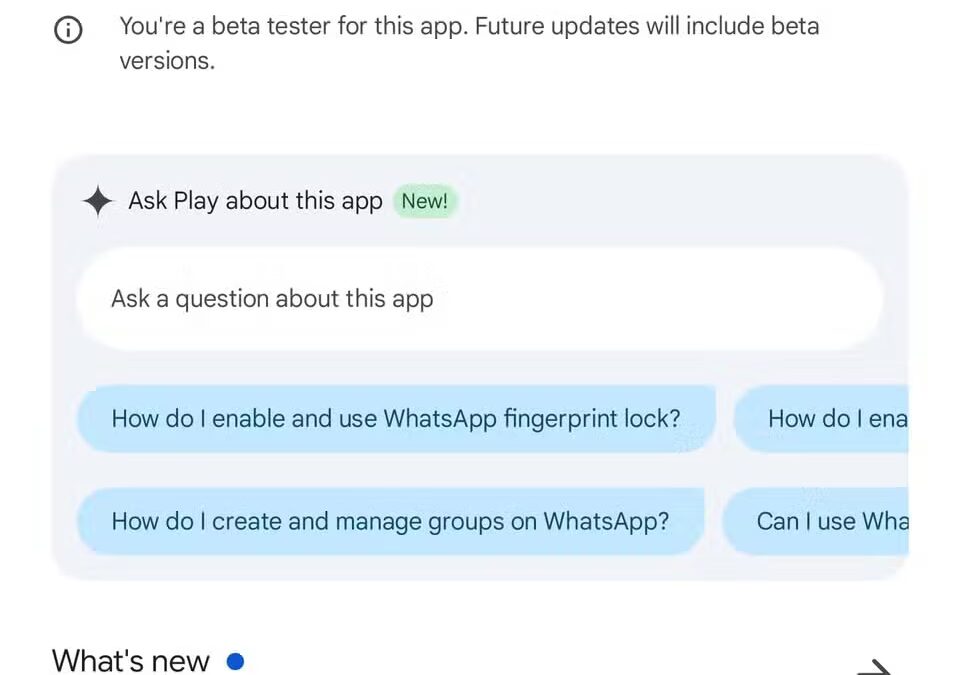960x675 pixels.
Task: Click the blue dot beside What's new
Action: pos(235,661)
